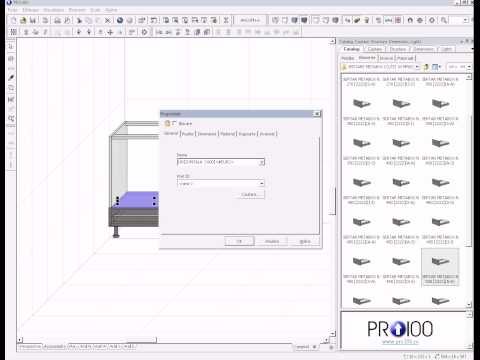Open the Element menu in menu bar
480x360 pixels.
click(77, 10)
